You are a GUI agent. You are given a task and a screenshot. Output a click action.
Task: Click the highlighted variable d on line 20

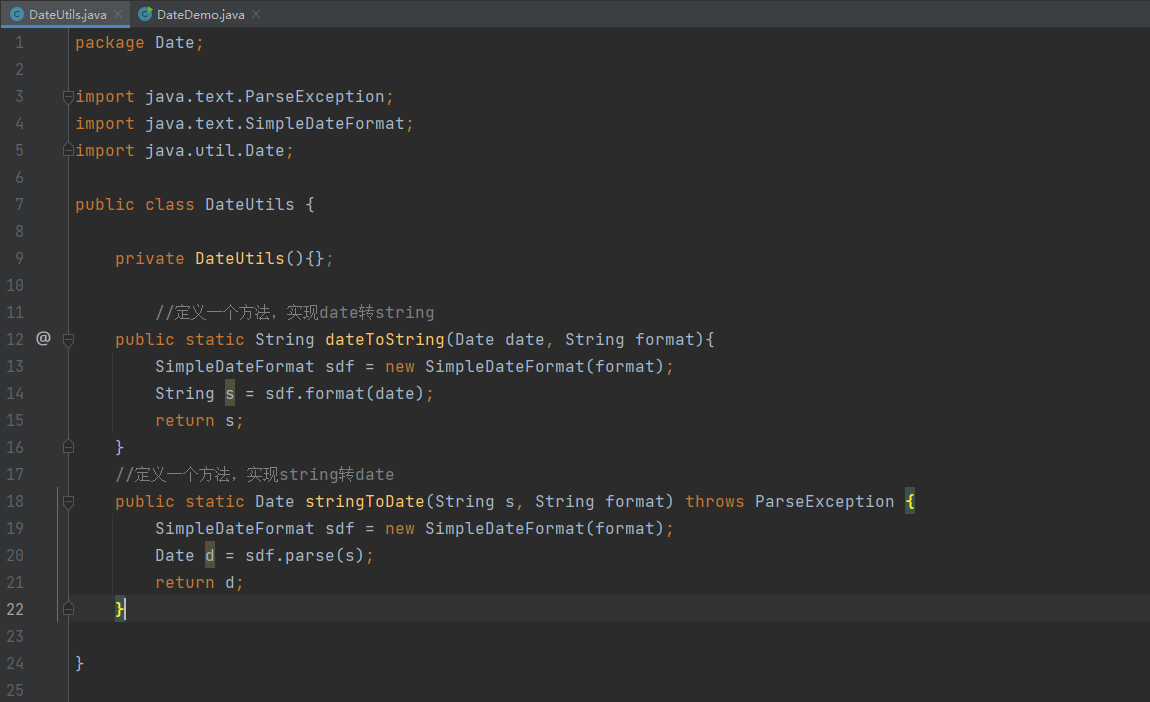[210, 556]
